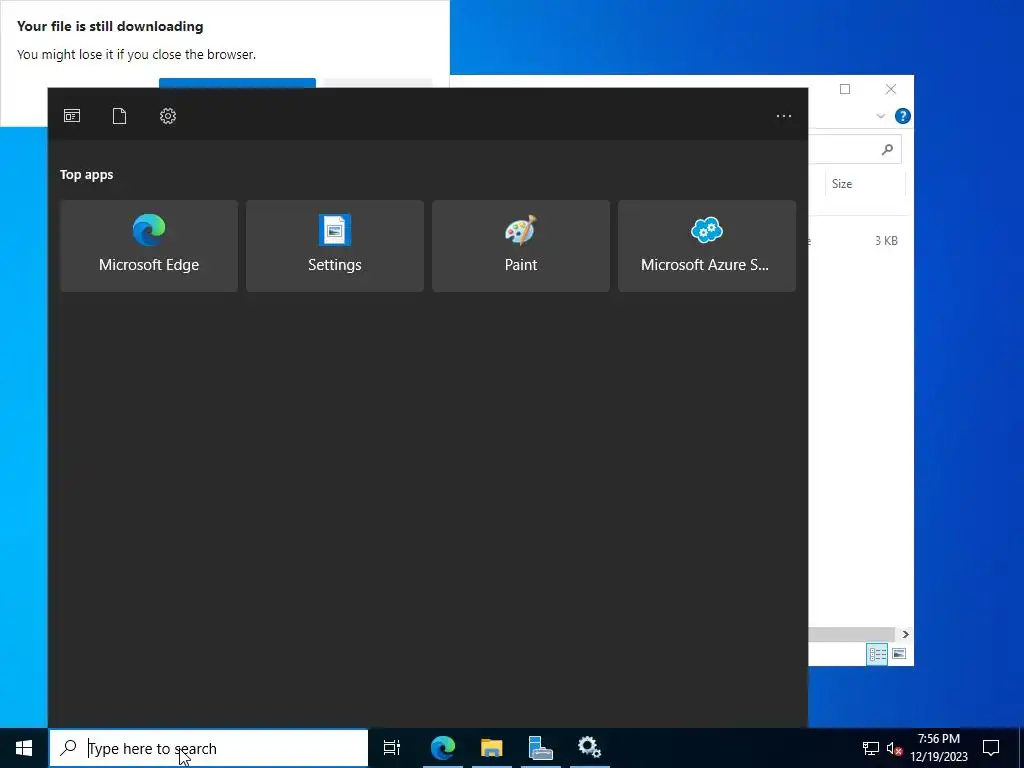Image resolution: width=1024 pixels, height=768 pixels.
Task: Click horizontal scrollbar right arrow in Explorer
Action: 905,634
